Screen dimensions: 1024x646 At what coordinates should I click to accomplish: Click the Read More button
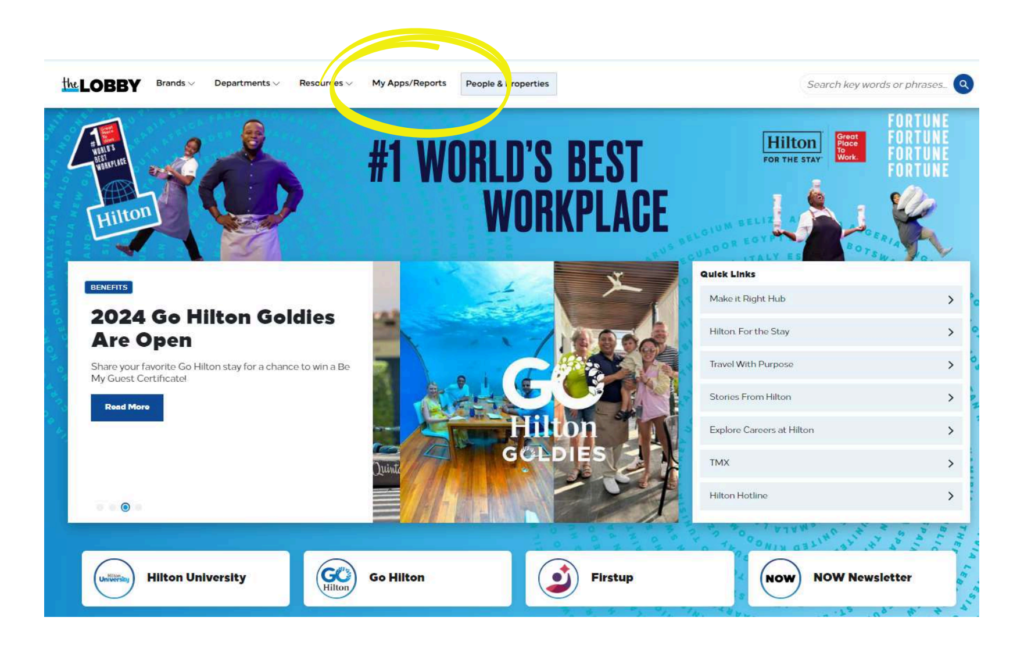127,407
